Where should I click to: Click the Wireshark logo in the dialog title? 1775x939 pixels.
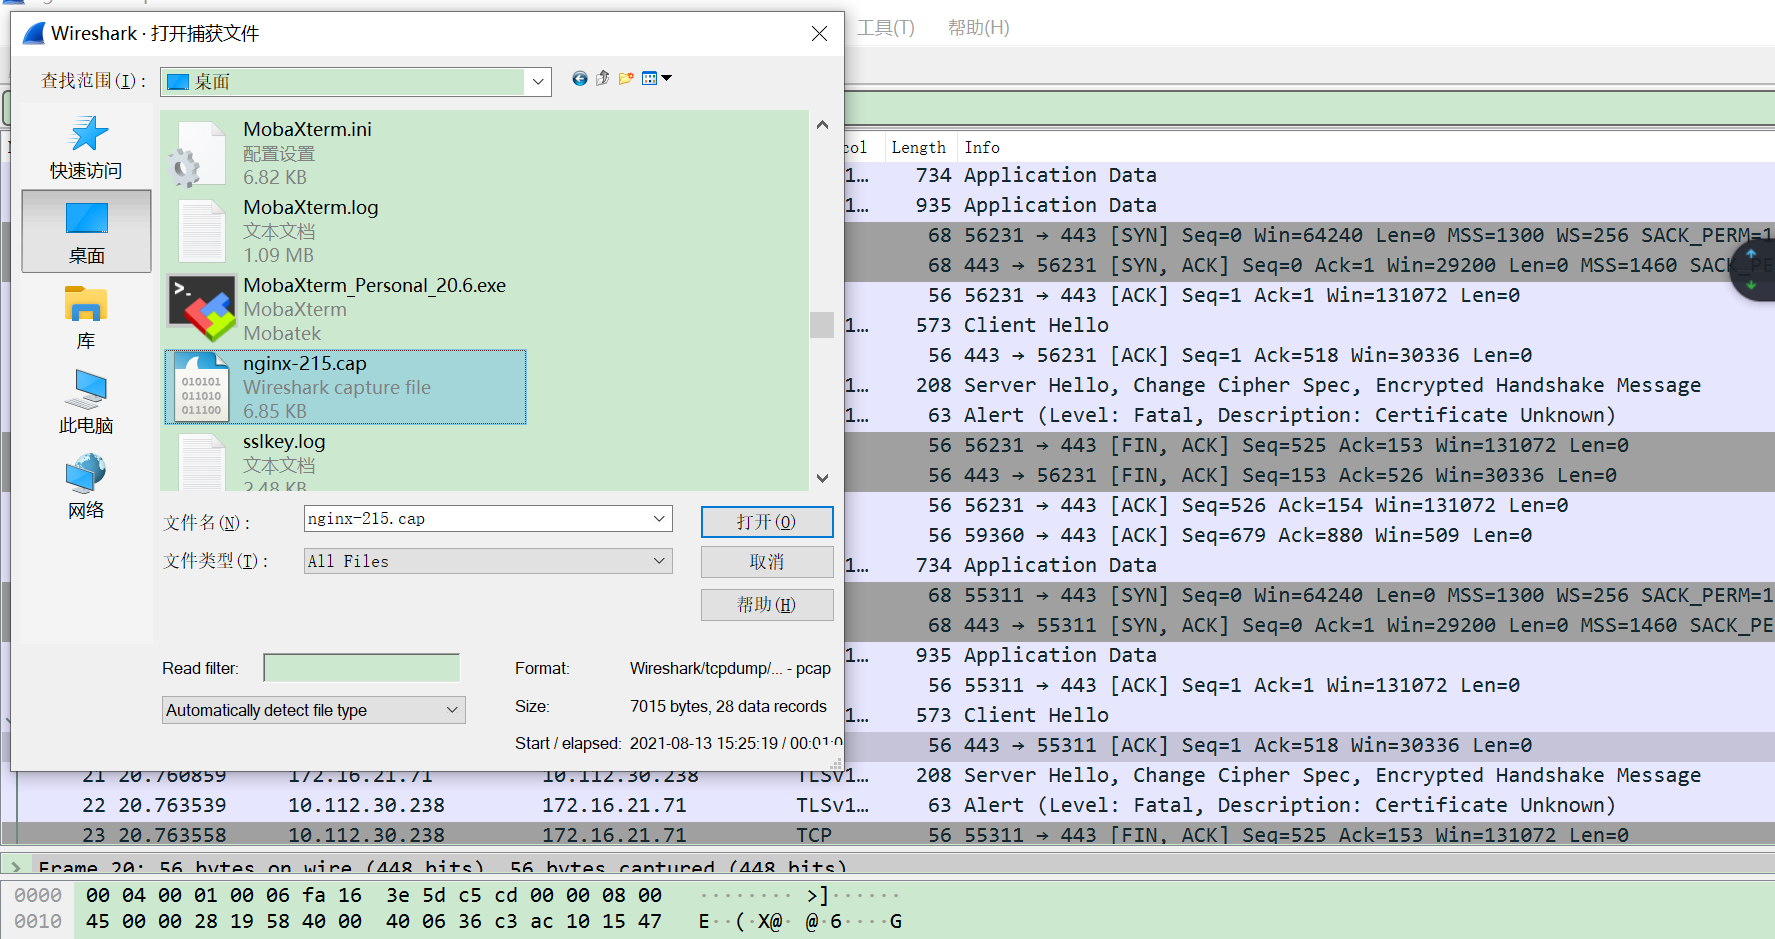(x=31, y=32)
